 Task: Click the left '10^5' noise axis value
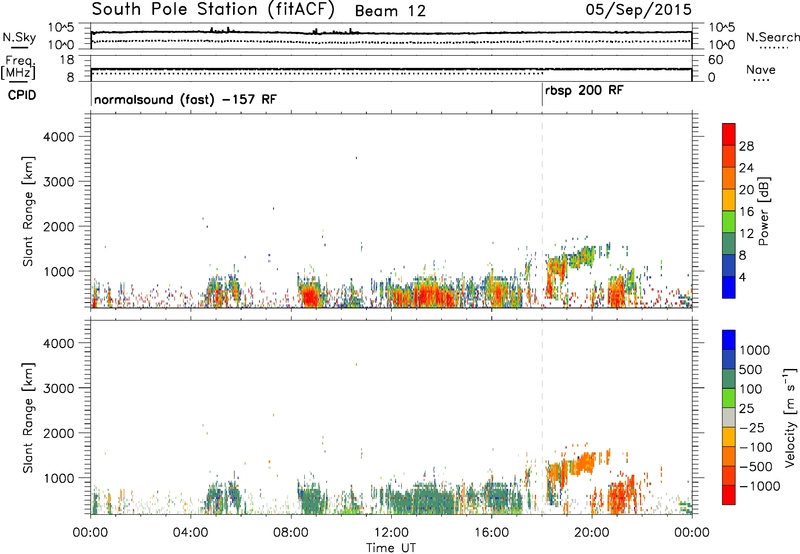pyautogui.click(x=61, y=27)
